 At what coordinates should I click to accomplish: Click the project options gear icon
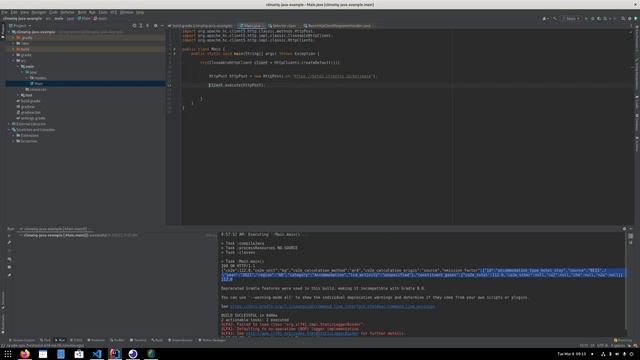(x=156, y=26)
